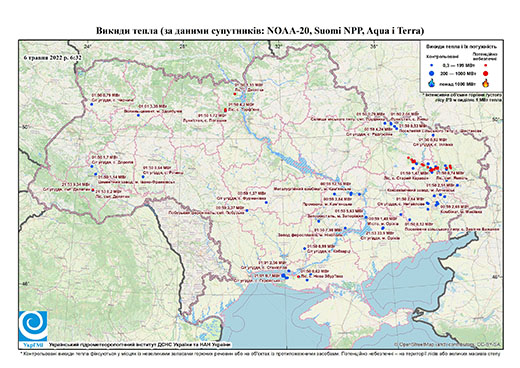The width and height of the screenshot is (520, 368).
Task: Select the 8.82 MW marker in Kharkiv region
Action: [x=433, y=135]
